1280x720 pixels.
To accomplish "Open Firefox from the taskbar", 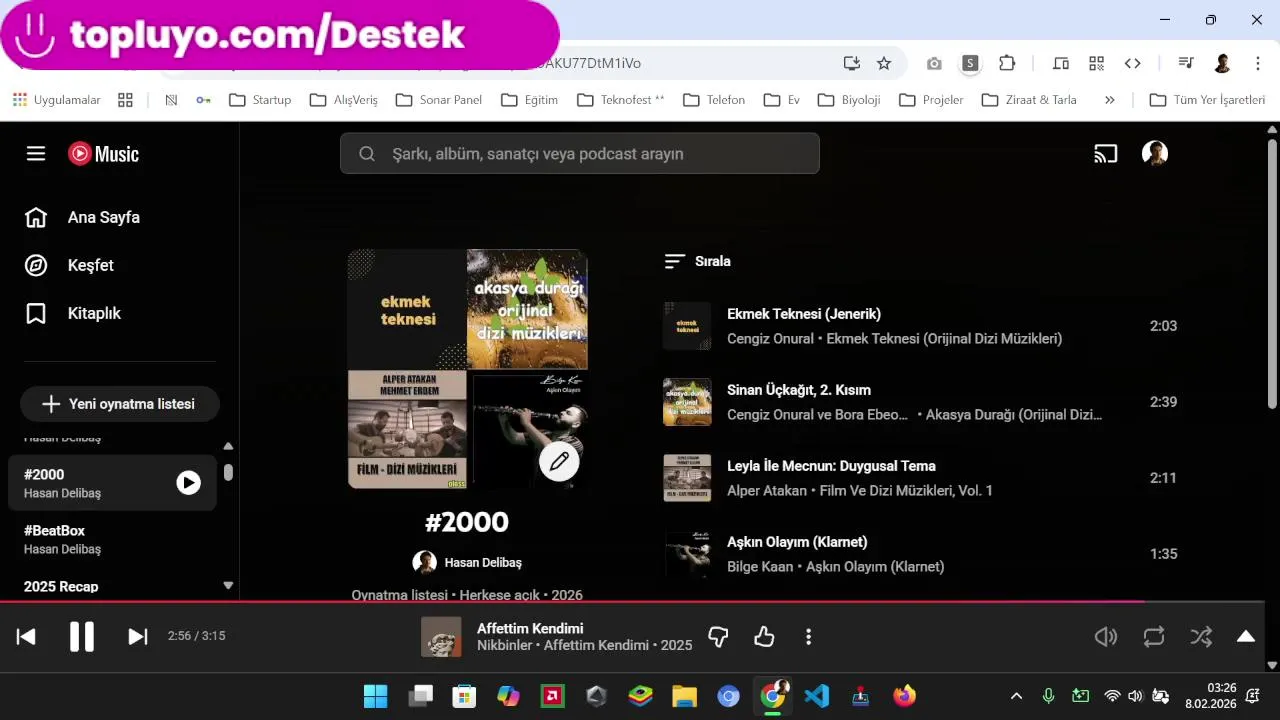I will point(904,696).
